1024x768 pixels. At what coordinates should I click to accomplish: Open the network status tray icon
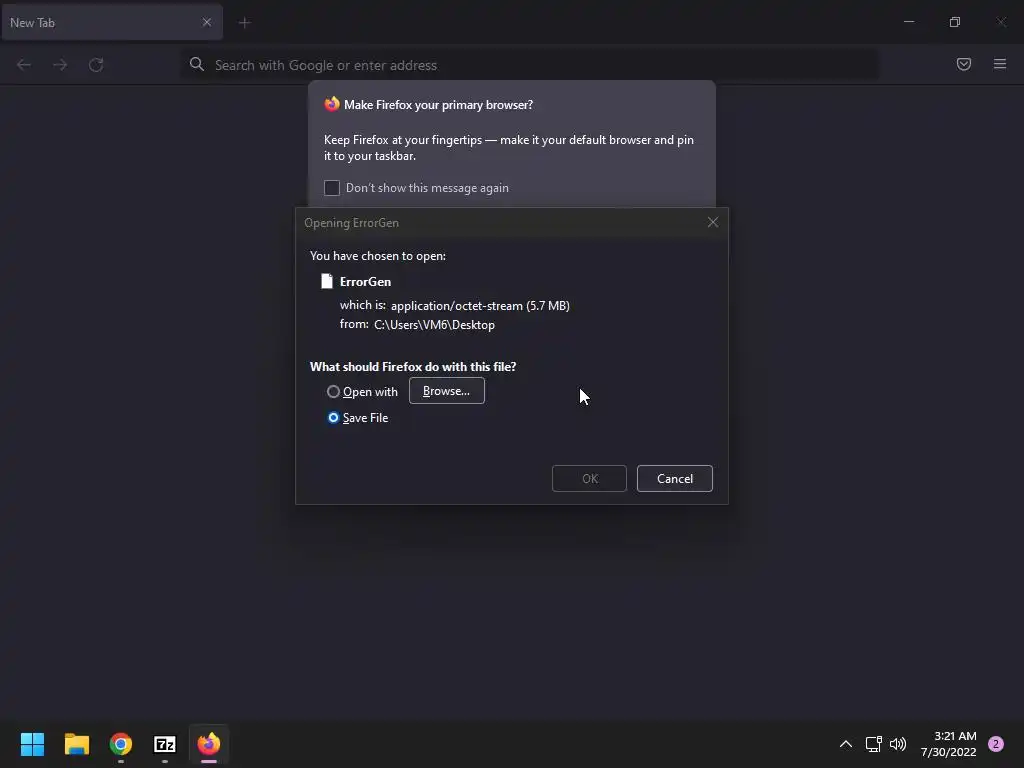pyautogui.click(x=873, y=744)
